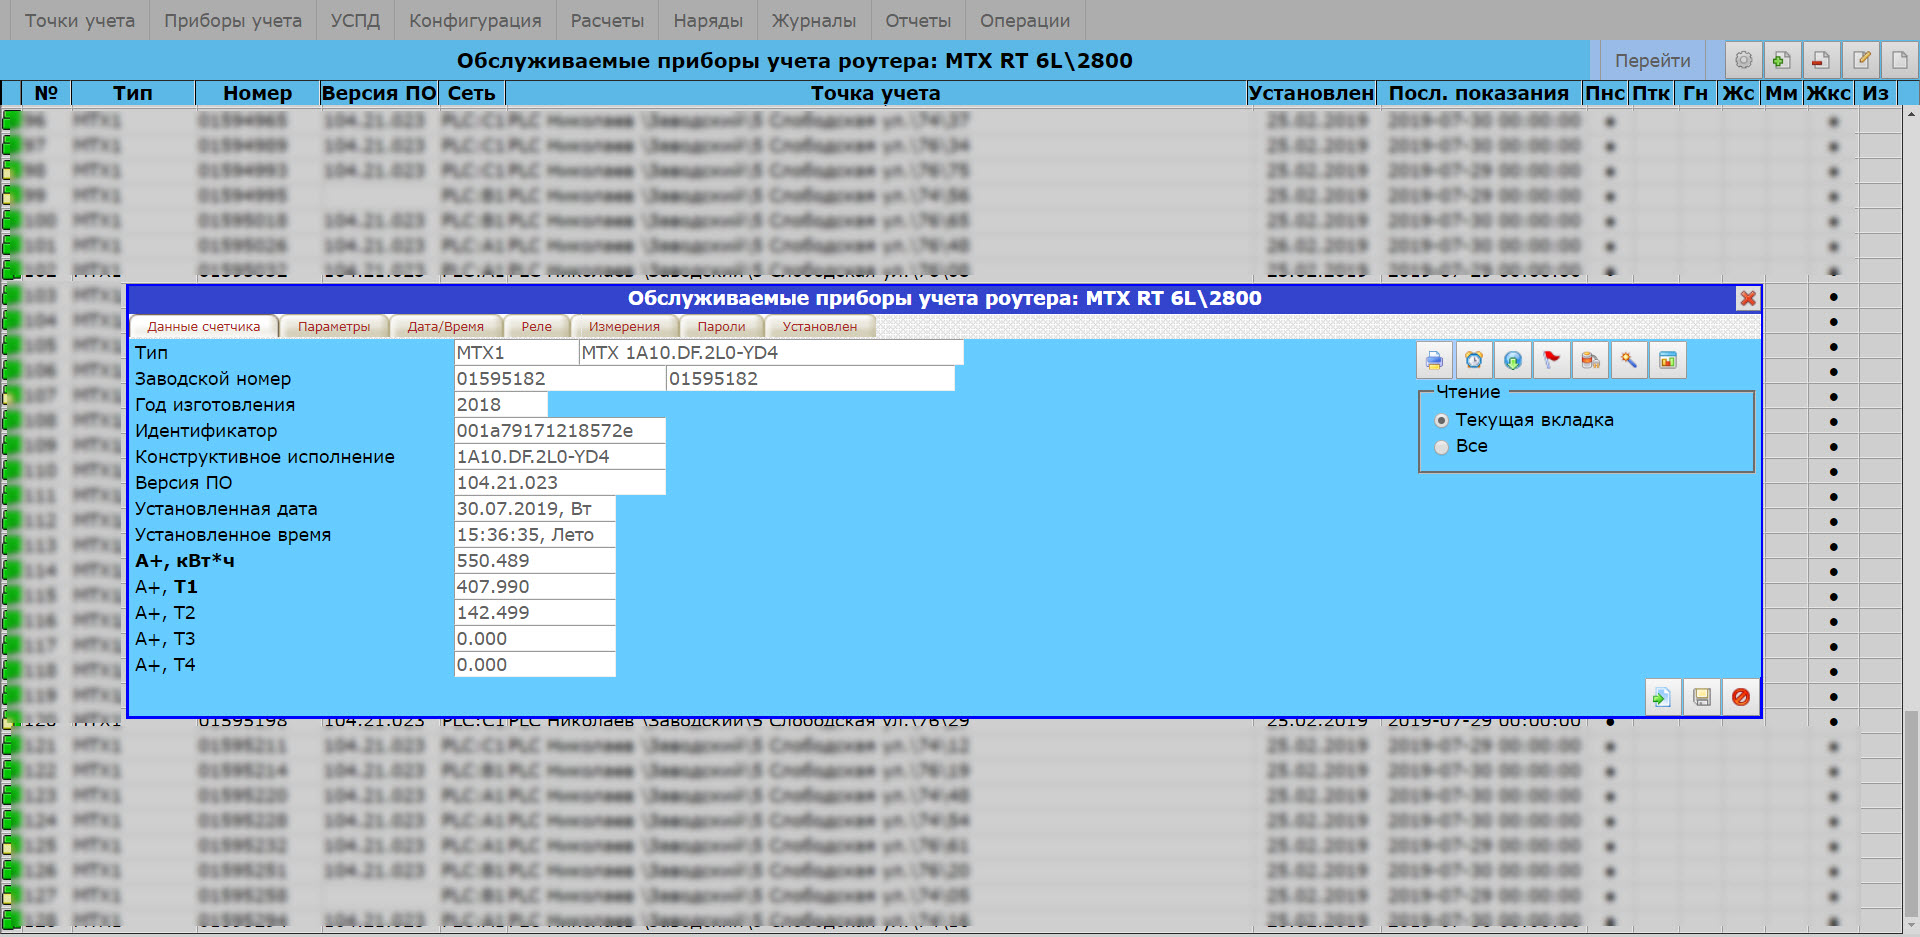
Task: Open the 'Расчеты' menu
Action: pyautogui.click(x=607, y=20)
